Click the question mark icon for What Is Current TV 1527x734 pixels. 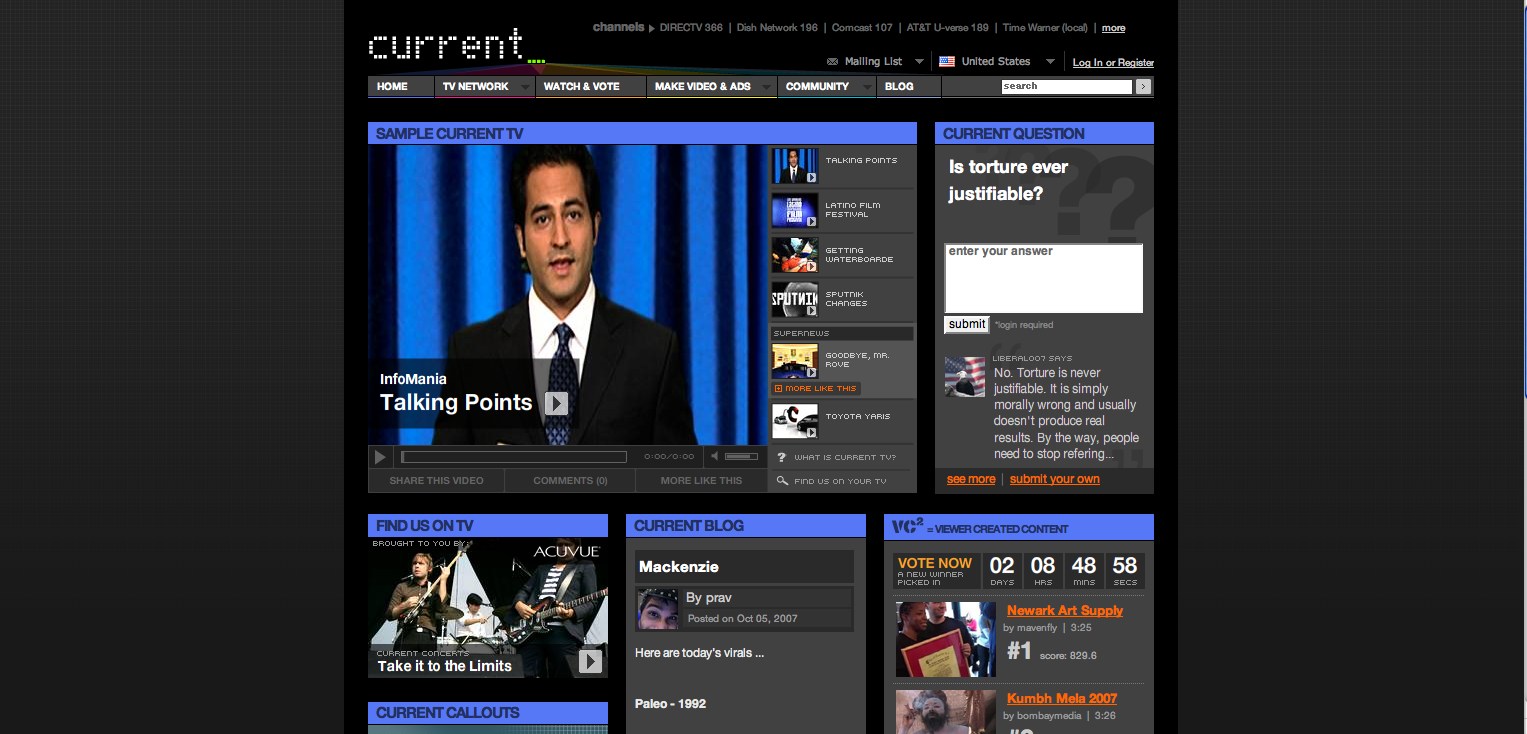pos(781,457)
